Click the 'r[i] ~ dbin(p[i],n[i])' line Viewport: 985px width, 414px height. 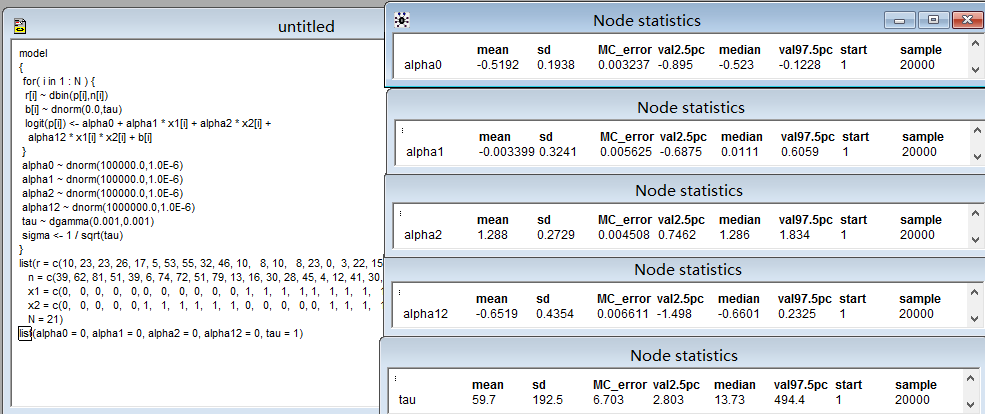[x=67, y=95]
